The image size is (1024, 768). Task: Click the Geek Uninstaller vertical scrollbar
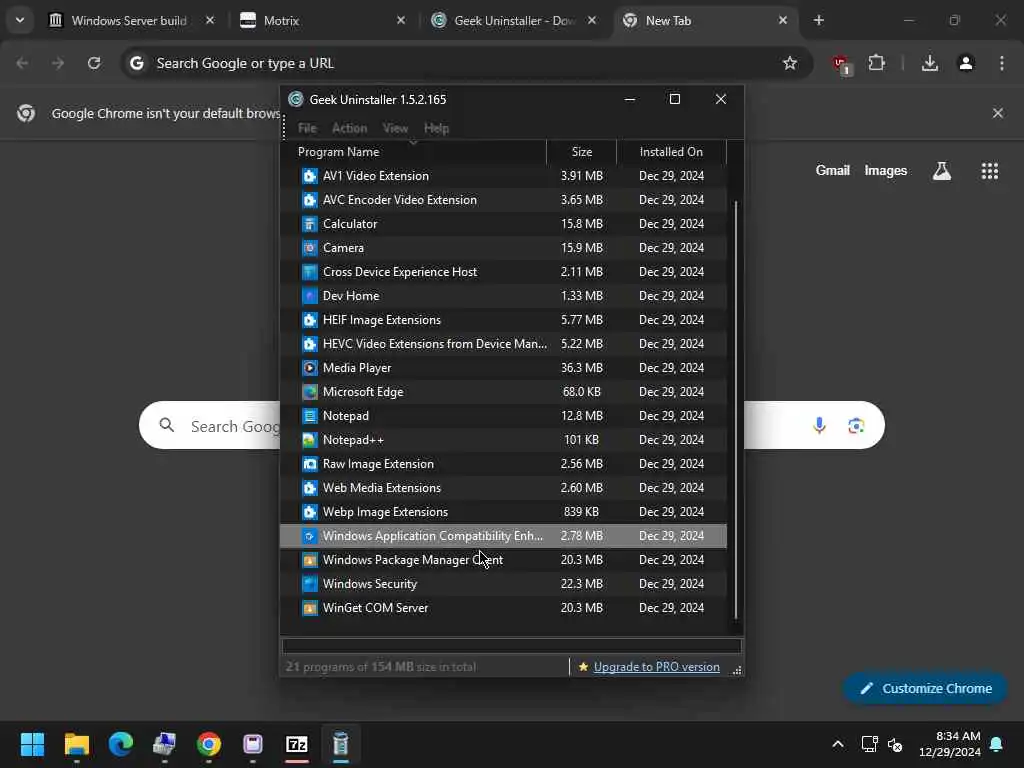pyautogui.click(x=736, y=409)
